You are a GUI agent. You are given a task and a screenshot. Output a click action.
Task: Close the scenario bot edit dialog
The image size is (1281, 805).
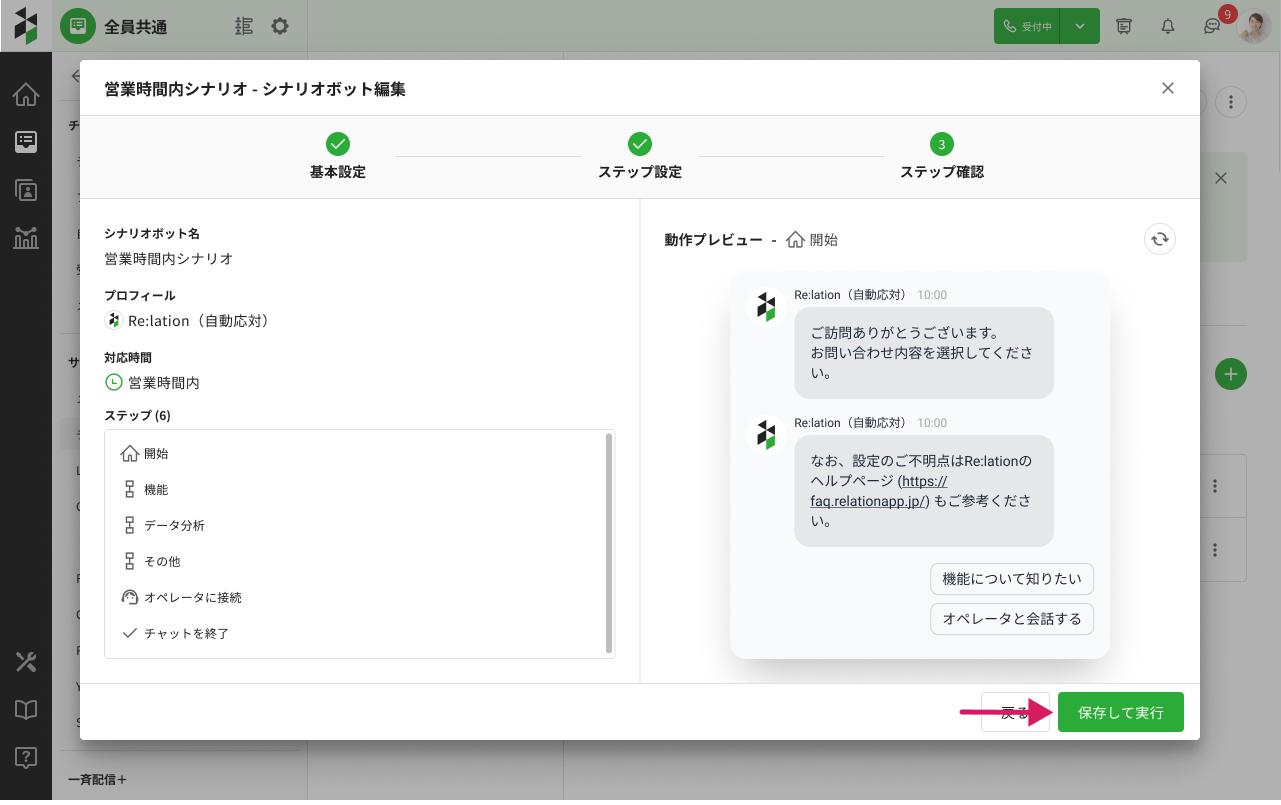tap(1167, 88)
